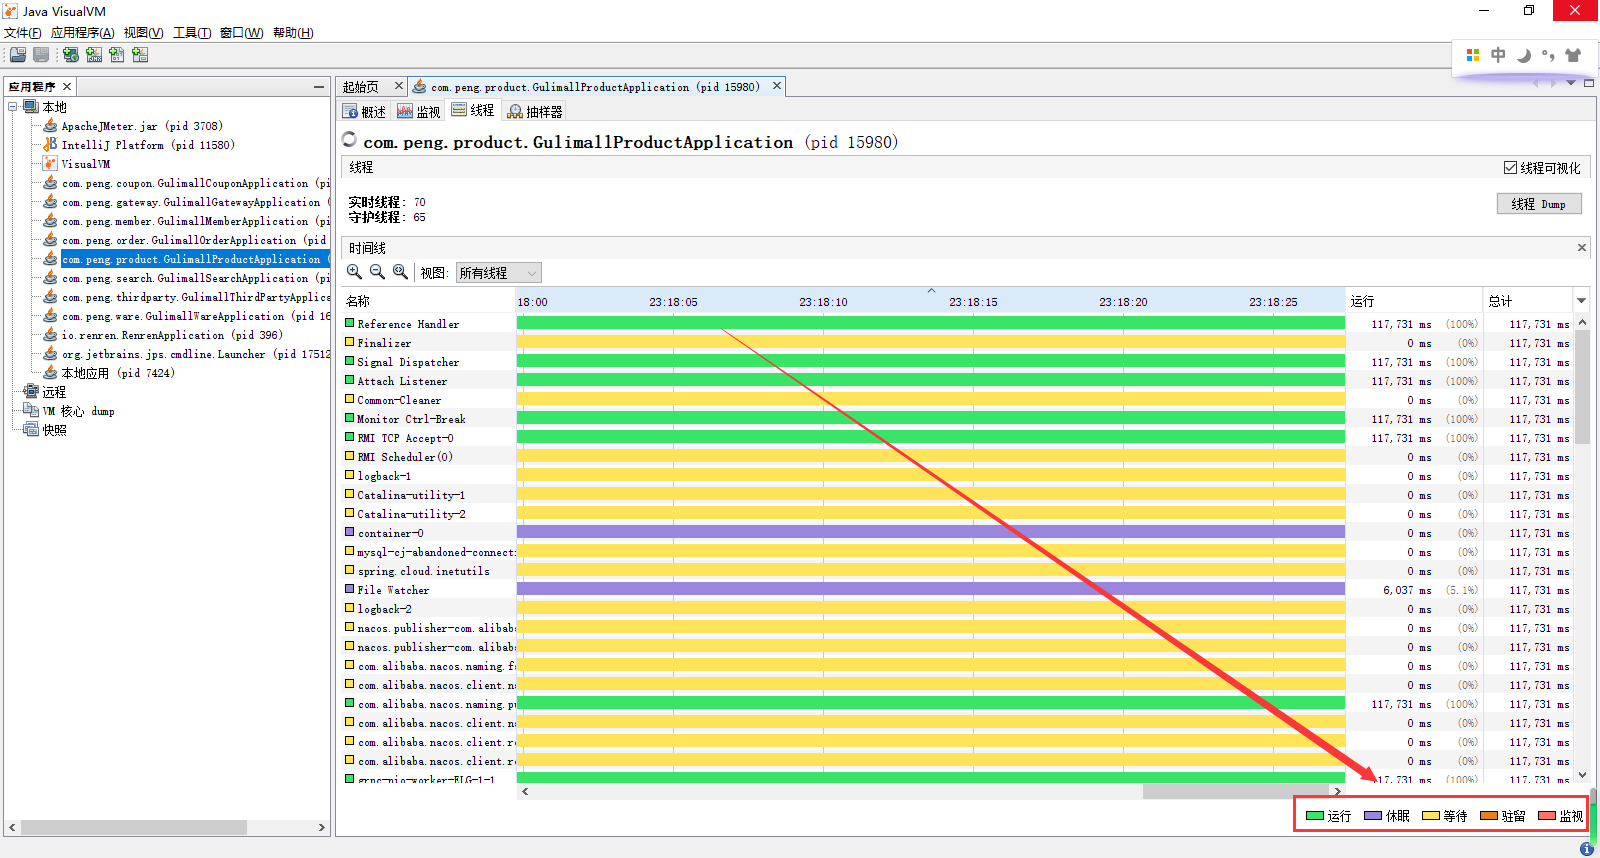Click the load snapshot folder toolbar icon

(x=18, y=55)
